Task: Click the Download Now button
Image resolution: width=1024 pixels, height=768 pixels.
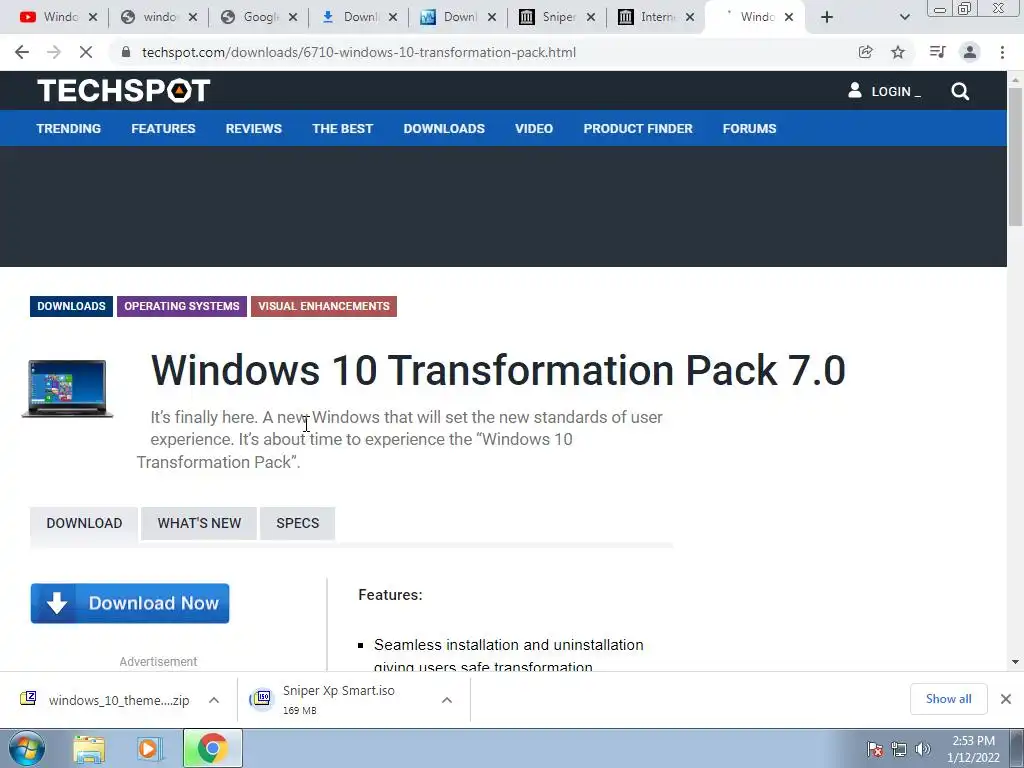Action: point(130,603)
